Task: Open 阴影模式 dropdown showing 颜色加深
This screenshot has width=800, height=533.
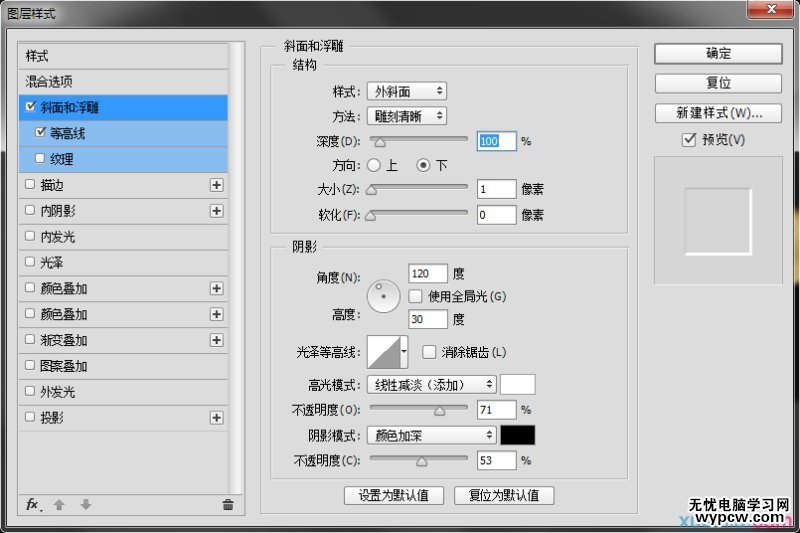Action: tap(431, 436)
